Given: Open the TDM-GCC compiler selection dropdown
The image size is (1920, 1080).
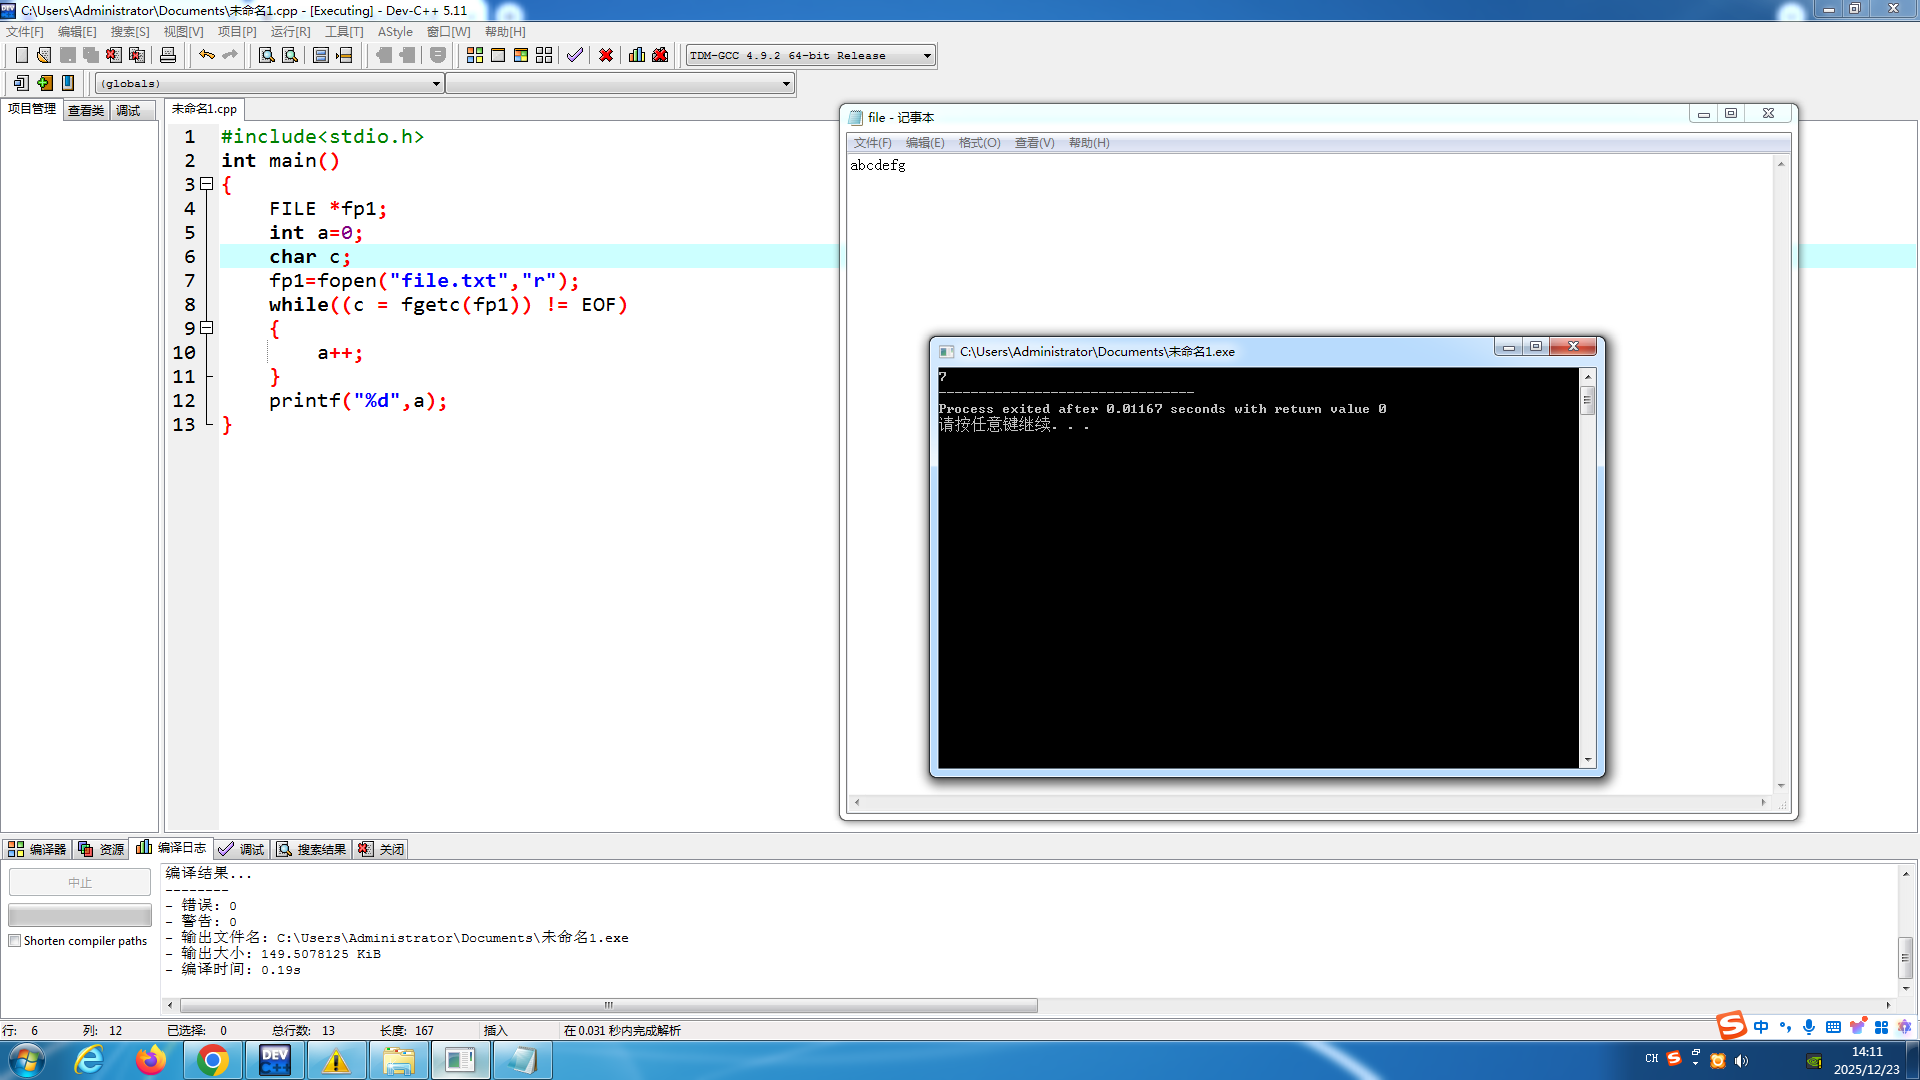Looking at the screenshot, I should (927, 56).
